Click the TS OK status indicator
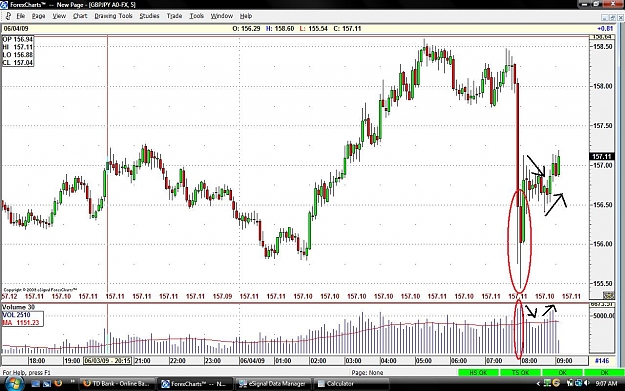This screenshot has height=391, width=625. pyautogui.click(x=520, y=372)
